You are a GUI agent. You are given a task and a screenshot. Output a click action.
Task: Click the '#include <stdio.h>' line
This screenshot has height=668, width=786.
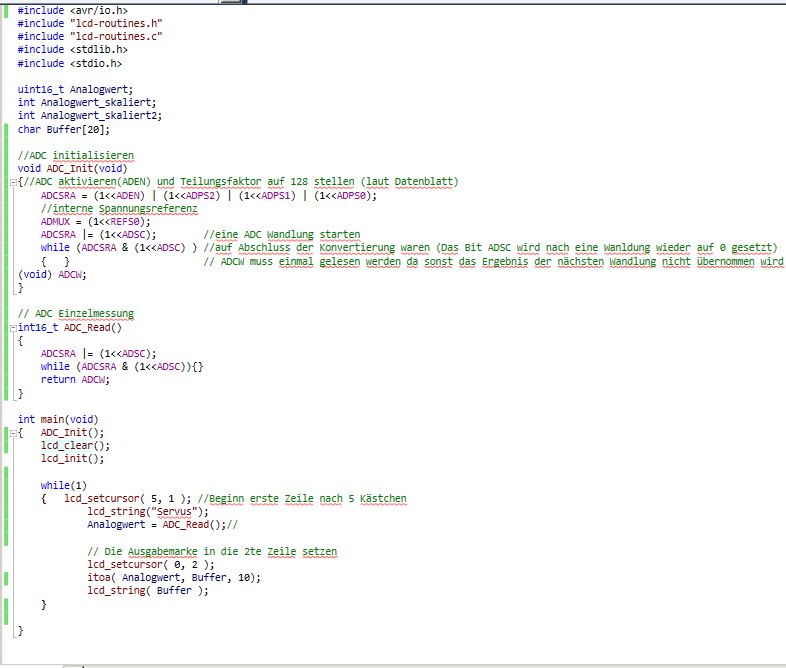coord(69,64)
